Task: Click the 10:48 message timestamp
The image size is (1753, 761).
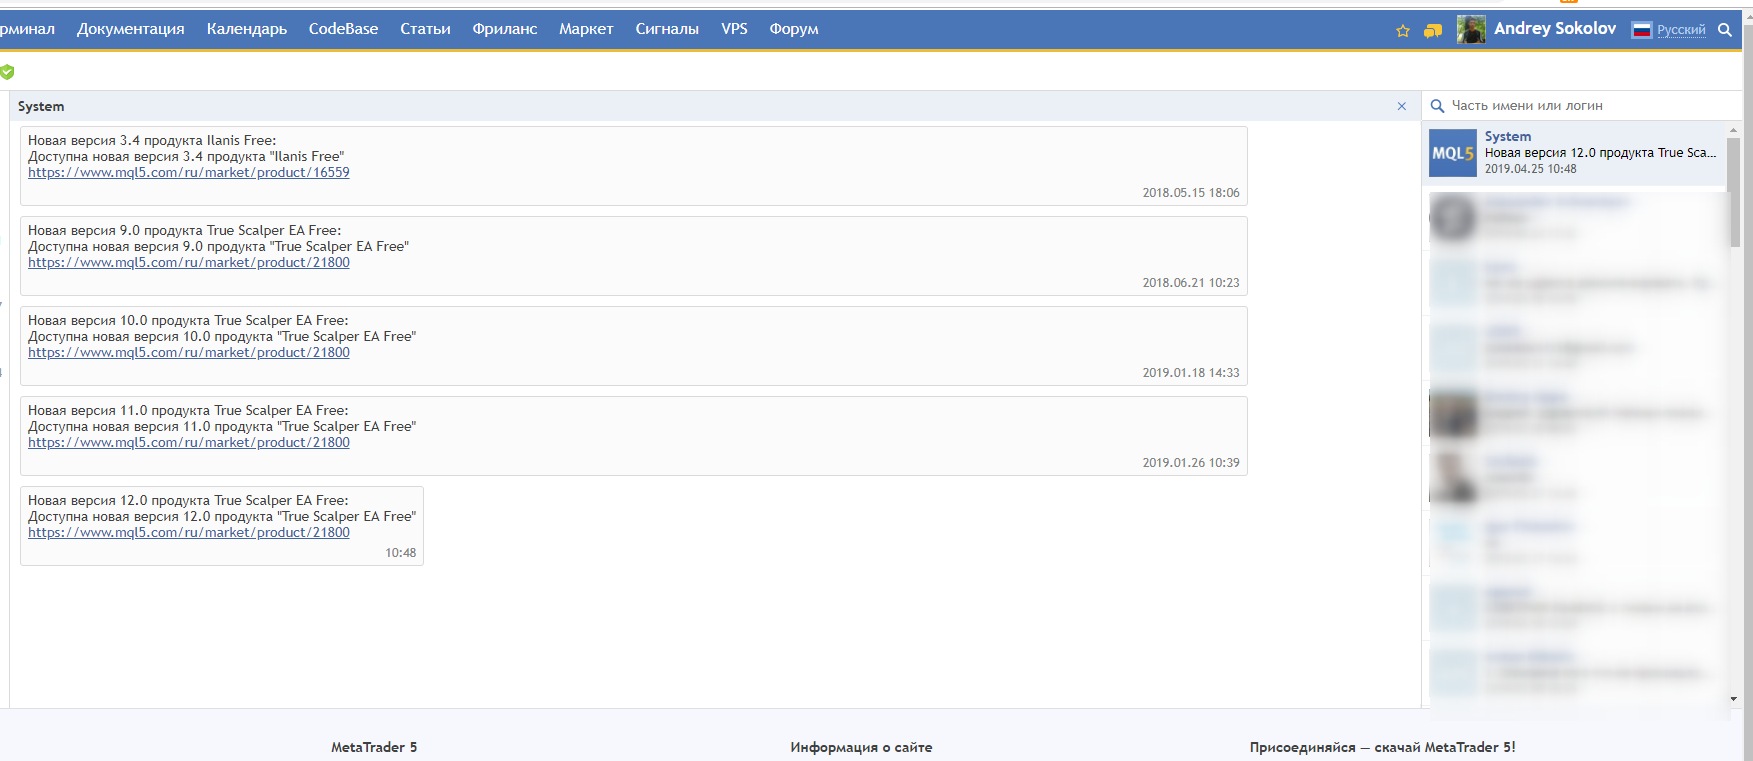Action: [401, 553]
